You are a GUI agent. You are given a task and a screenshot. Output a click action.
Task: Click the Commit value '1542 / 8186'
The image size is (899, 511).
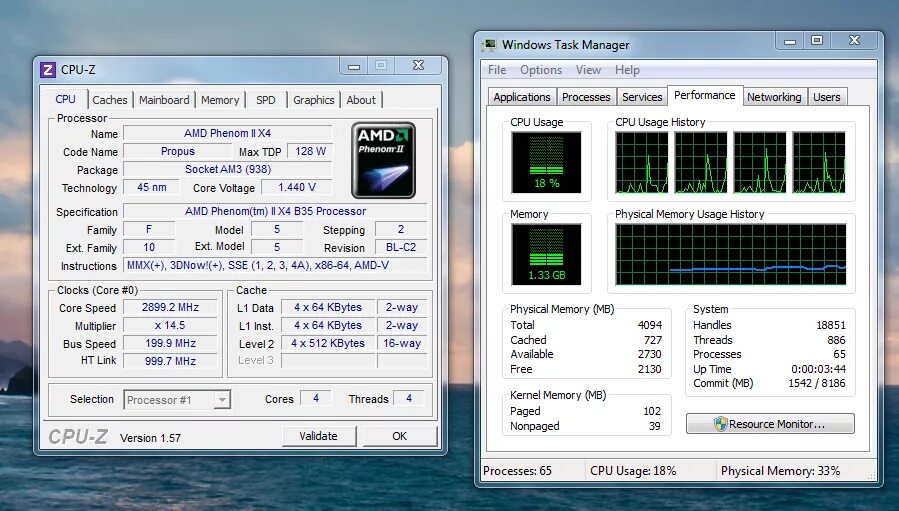(816, 383)
